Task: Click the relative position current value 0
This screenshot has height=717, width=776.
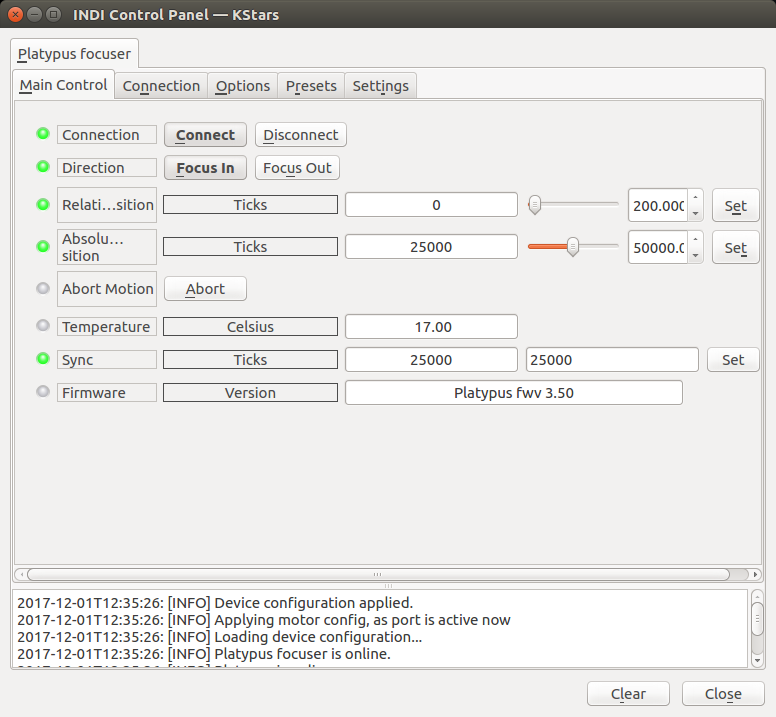Action: (x=432, y=205)
